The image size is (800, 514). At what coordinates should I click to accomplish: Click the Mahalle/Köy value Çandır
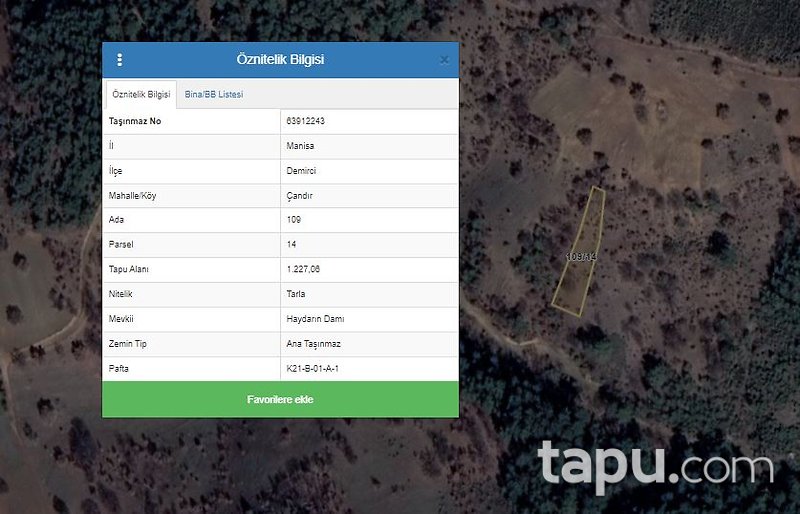[x=299, y=195]
